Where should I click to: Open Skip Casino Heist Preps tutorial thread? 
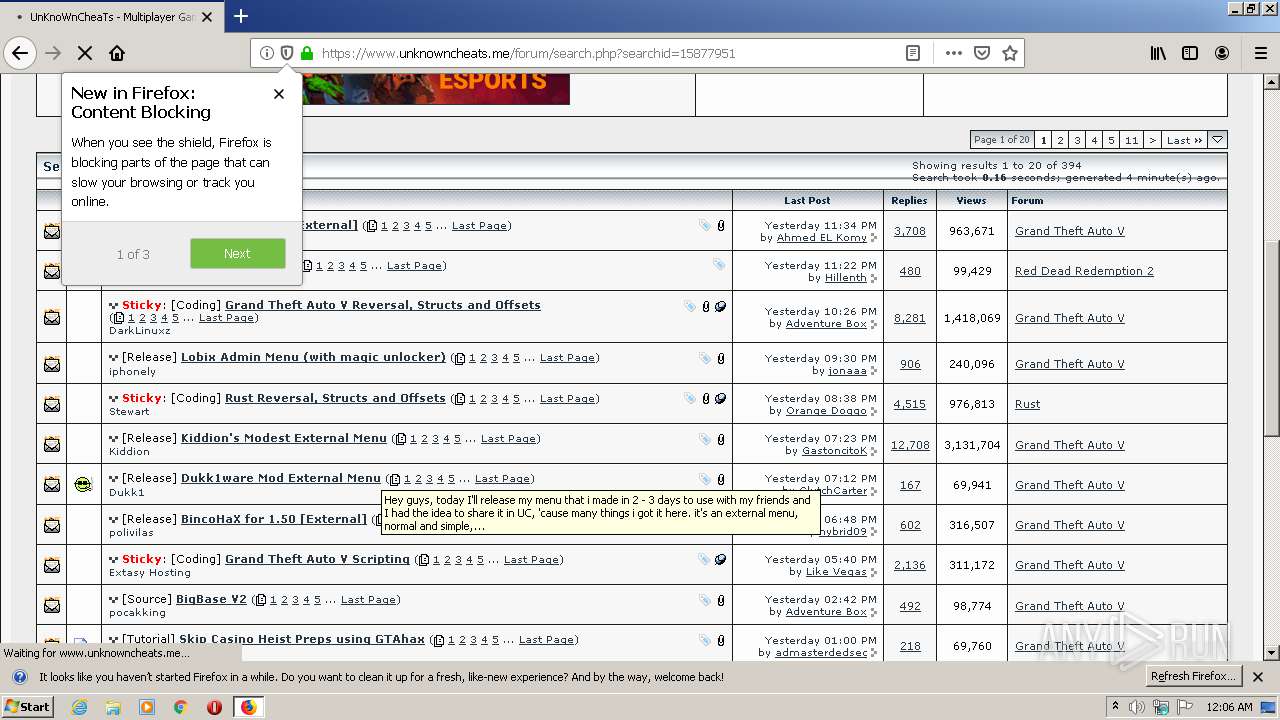[x=302, y=639]
